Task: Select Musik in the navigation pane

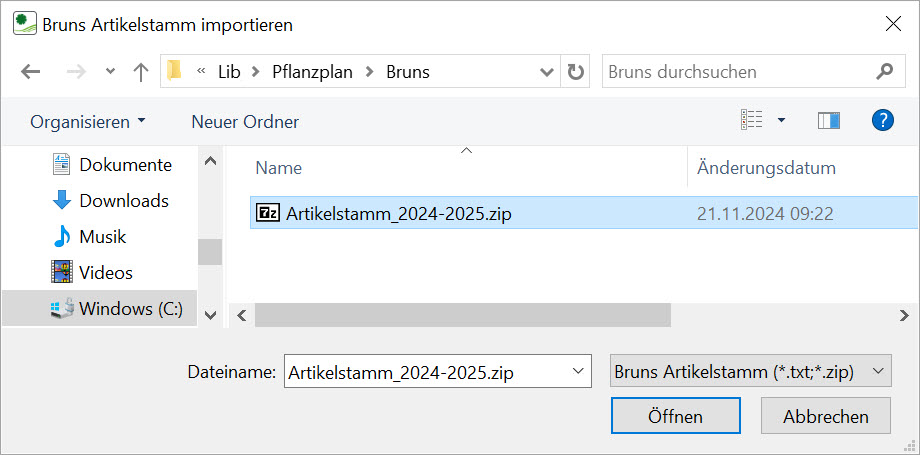Action: click(102, 237)
